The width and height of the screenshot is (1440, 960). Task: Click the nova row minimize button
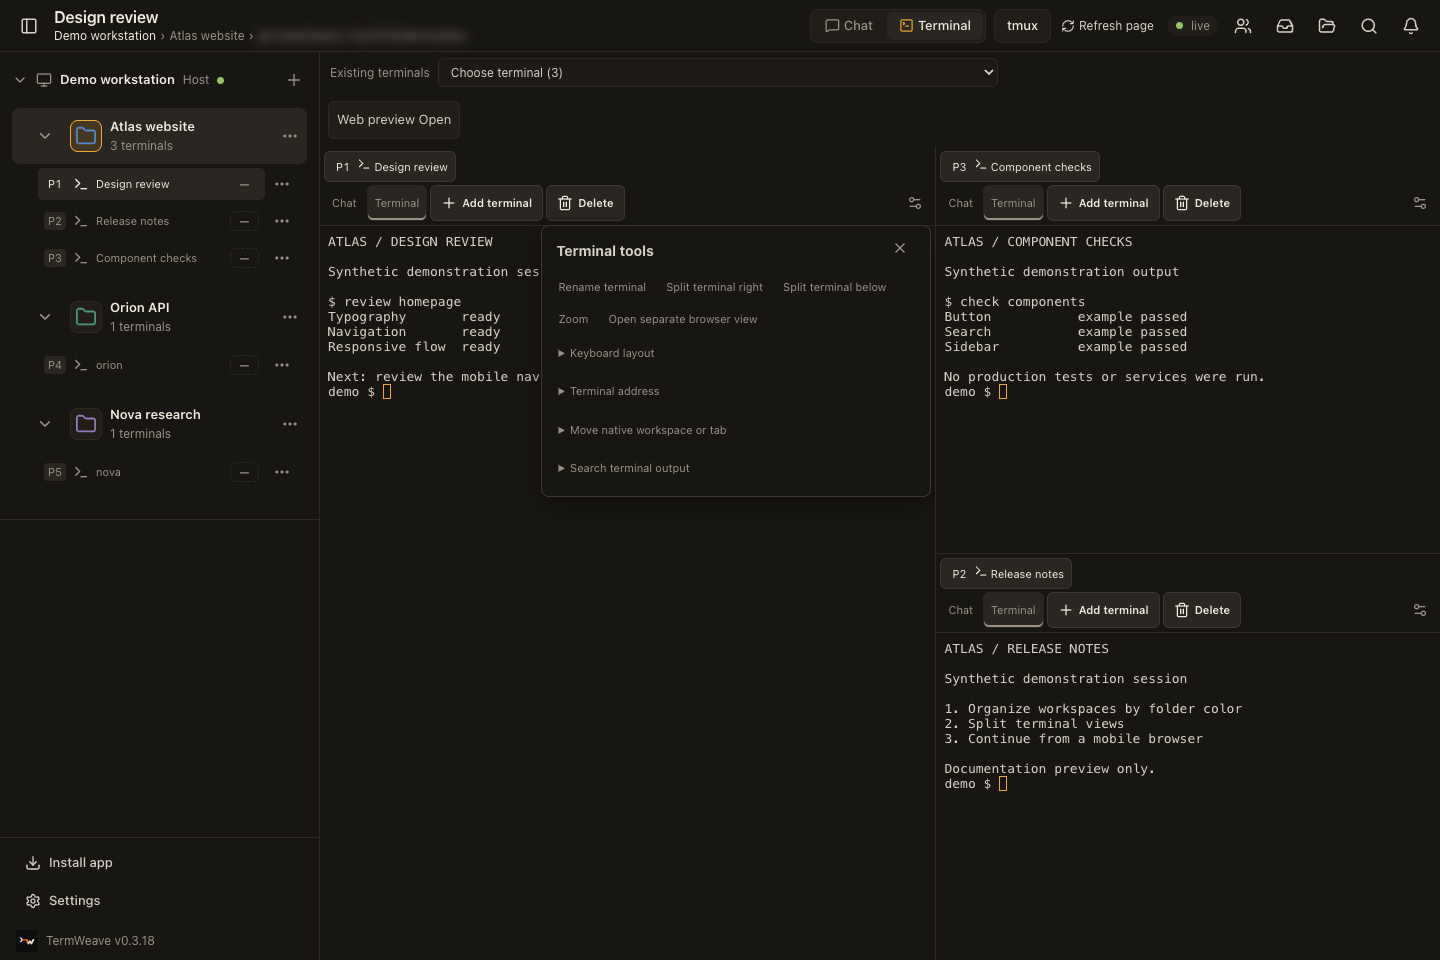(244, 472)
